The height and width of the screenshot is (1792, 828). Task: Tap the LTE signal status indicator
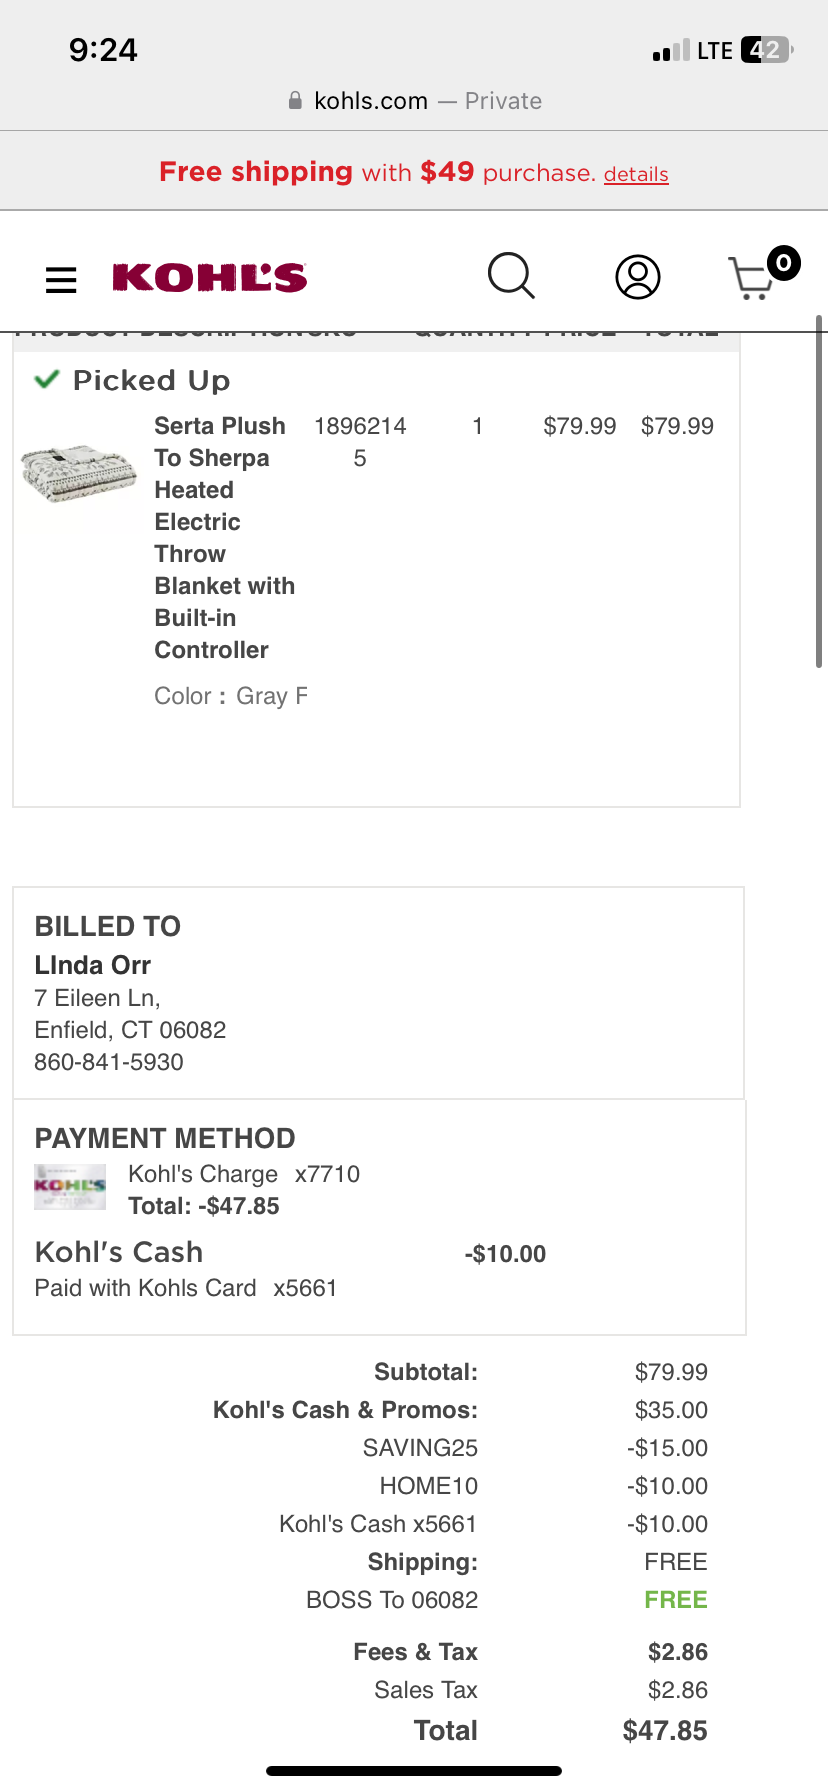693,50
